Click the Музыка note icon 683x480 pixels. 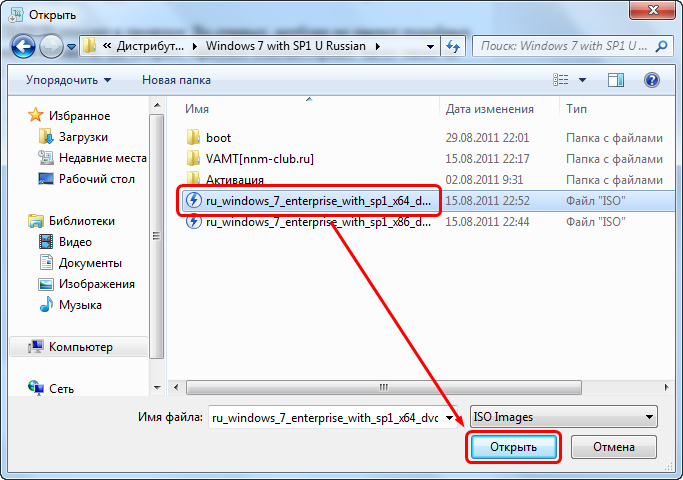pyautogui.click(x=46, y=304)
